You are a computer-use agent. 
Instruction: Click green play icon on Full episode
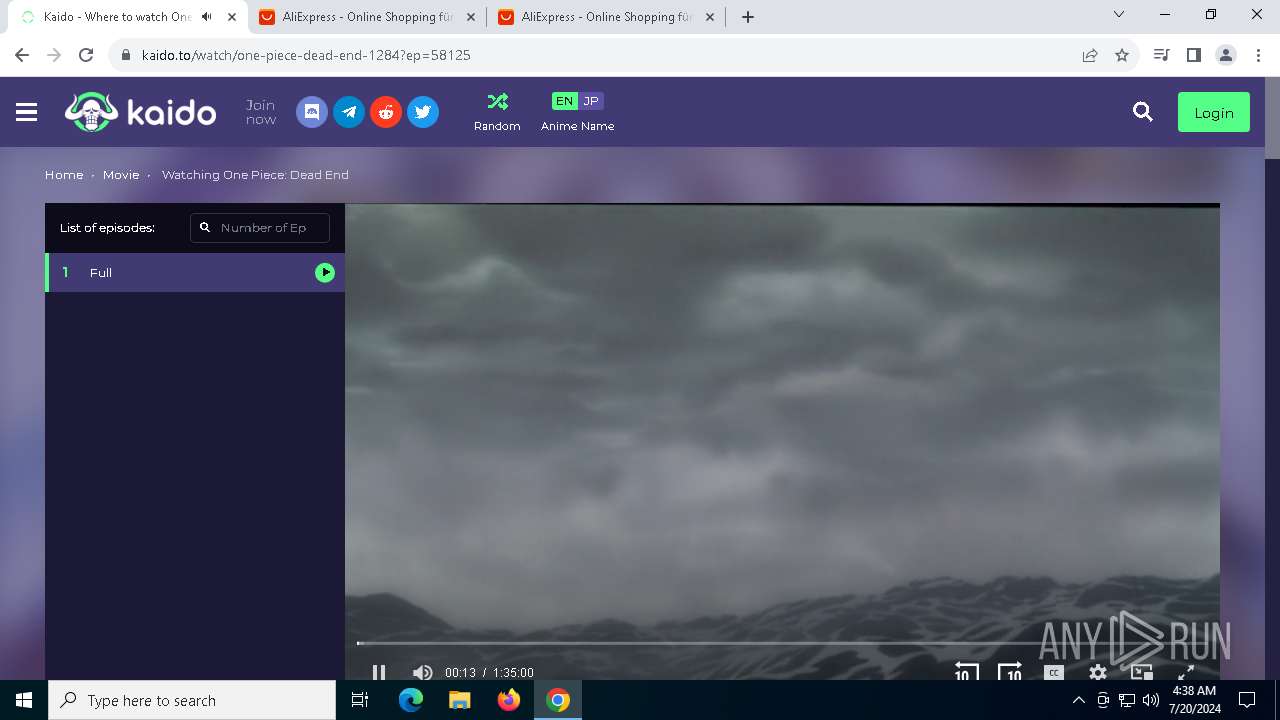(x=325, y=273)
